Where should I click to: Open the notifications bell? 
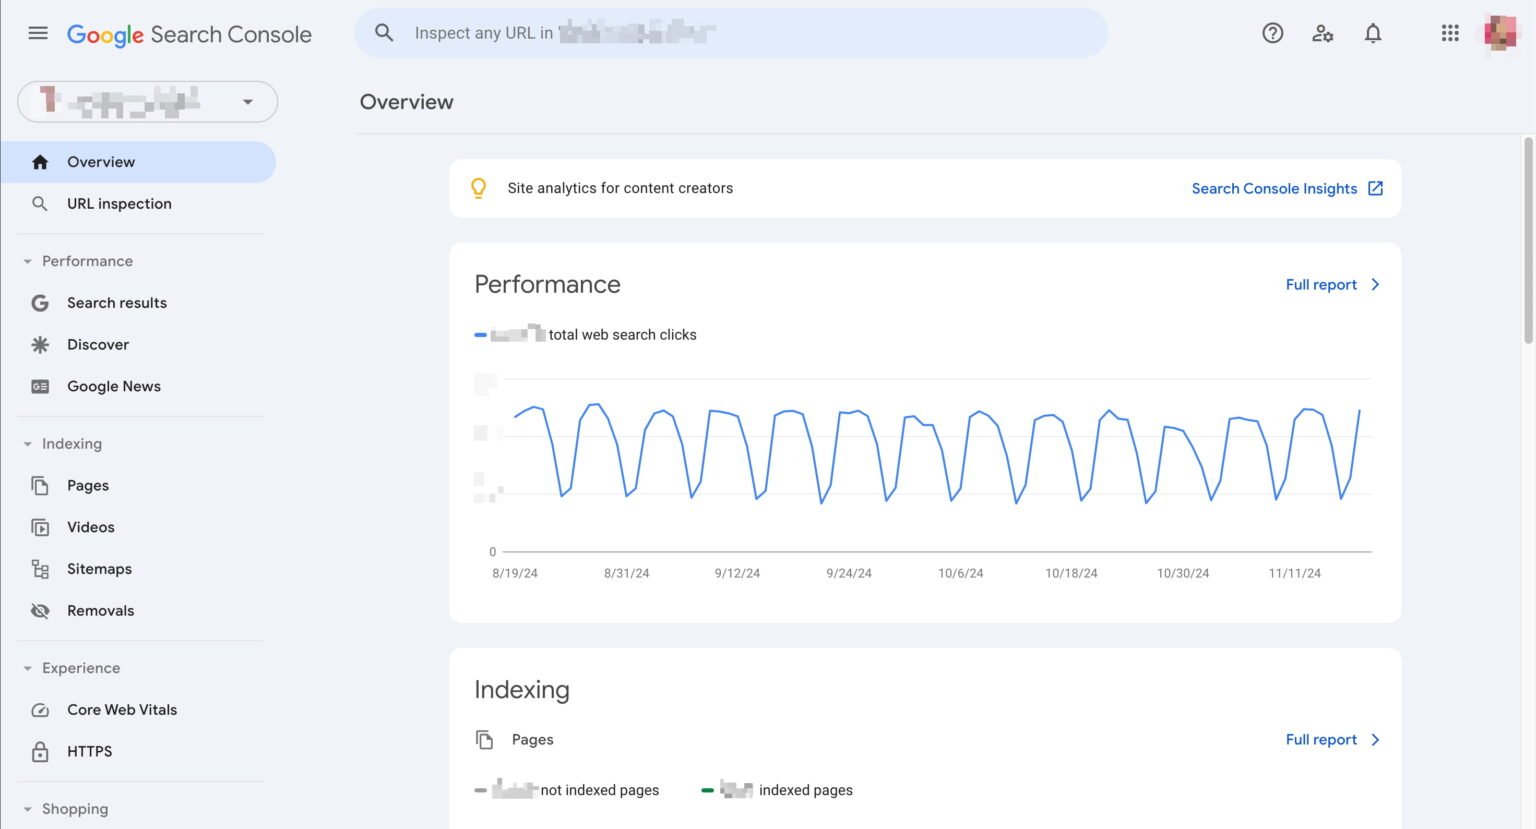coord(1373,32)
